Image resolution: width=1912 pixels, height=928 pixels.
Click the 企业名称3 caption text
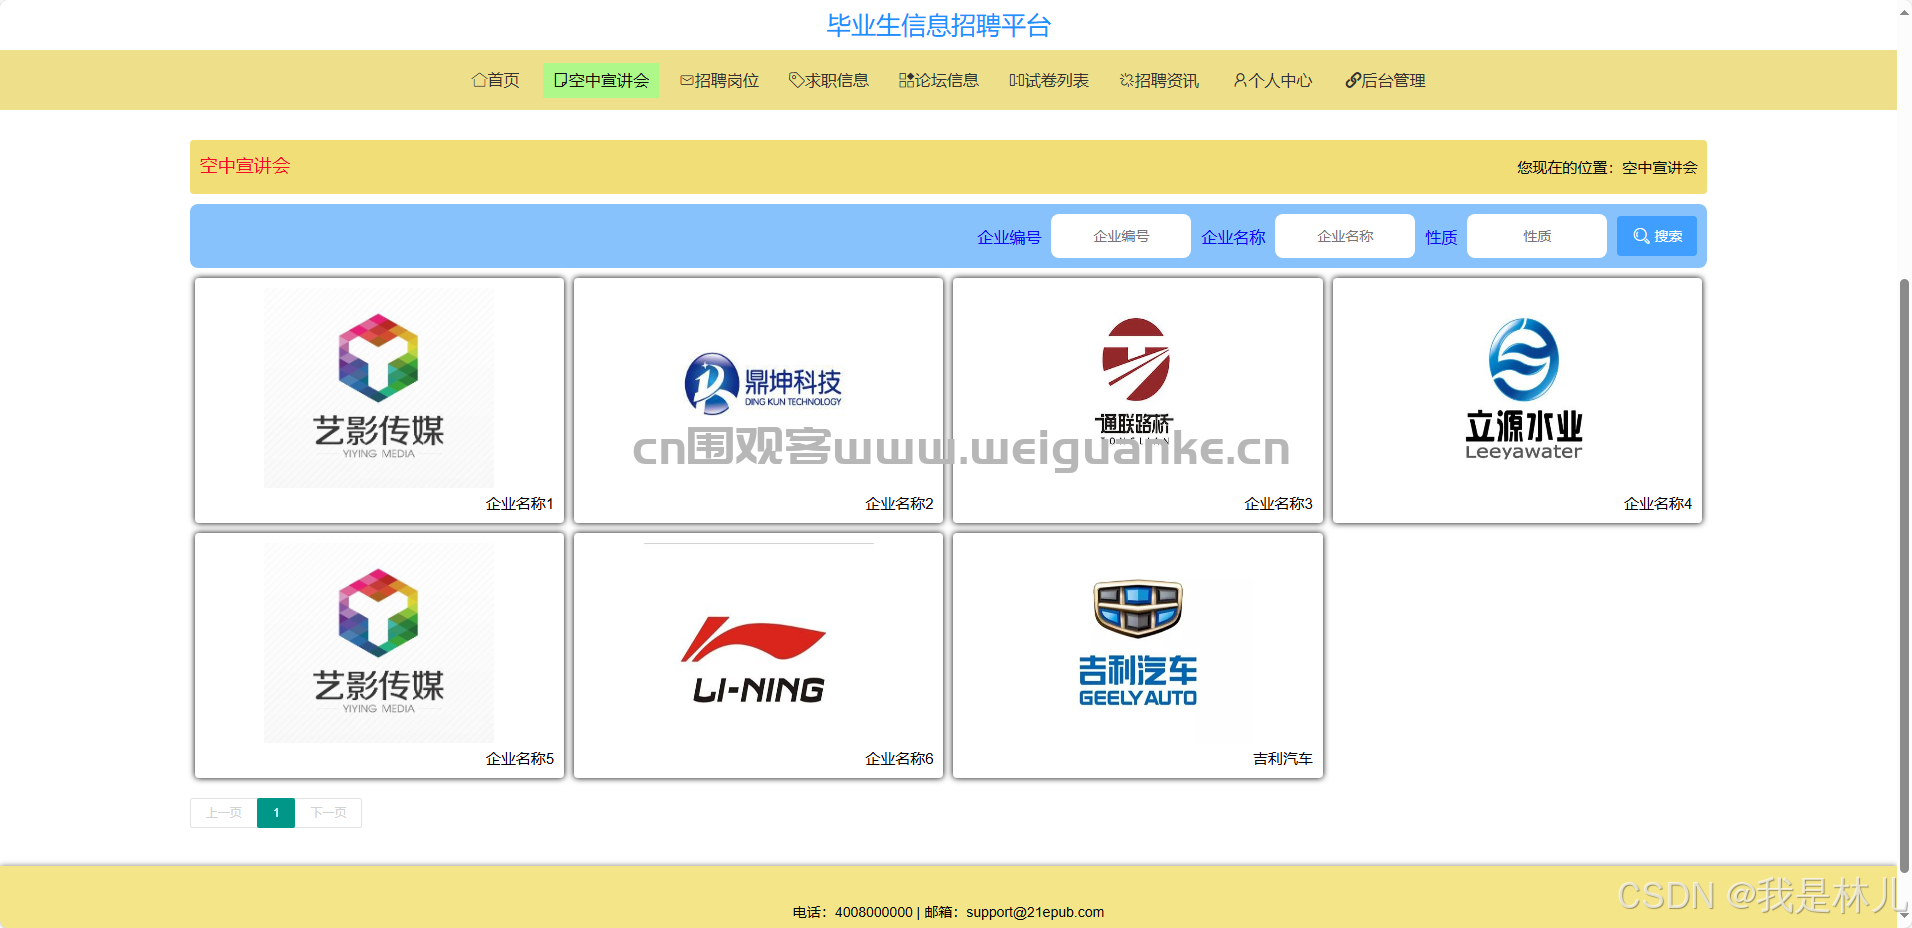pyautogui.click(x=1278, y=504)
